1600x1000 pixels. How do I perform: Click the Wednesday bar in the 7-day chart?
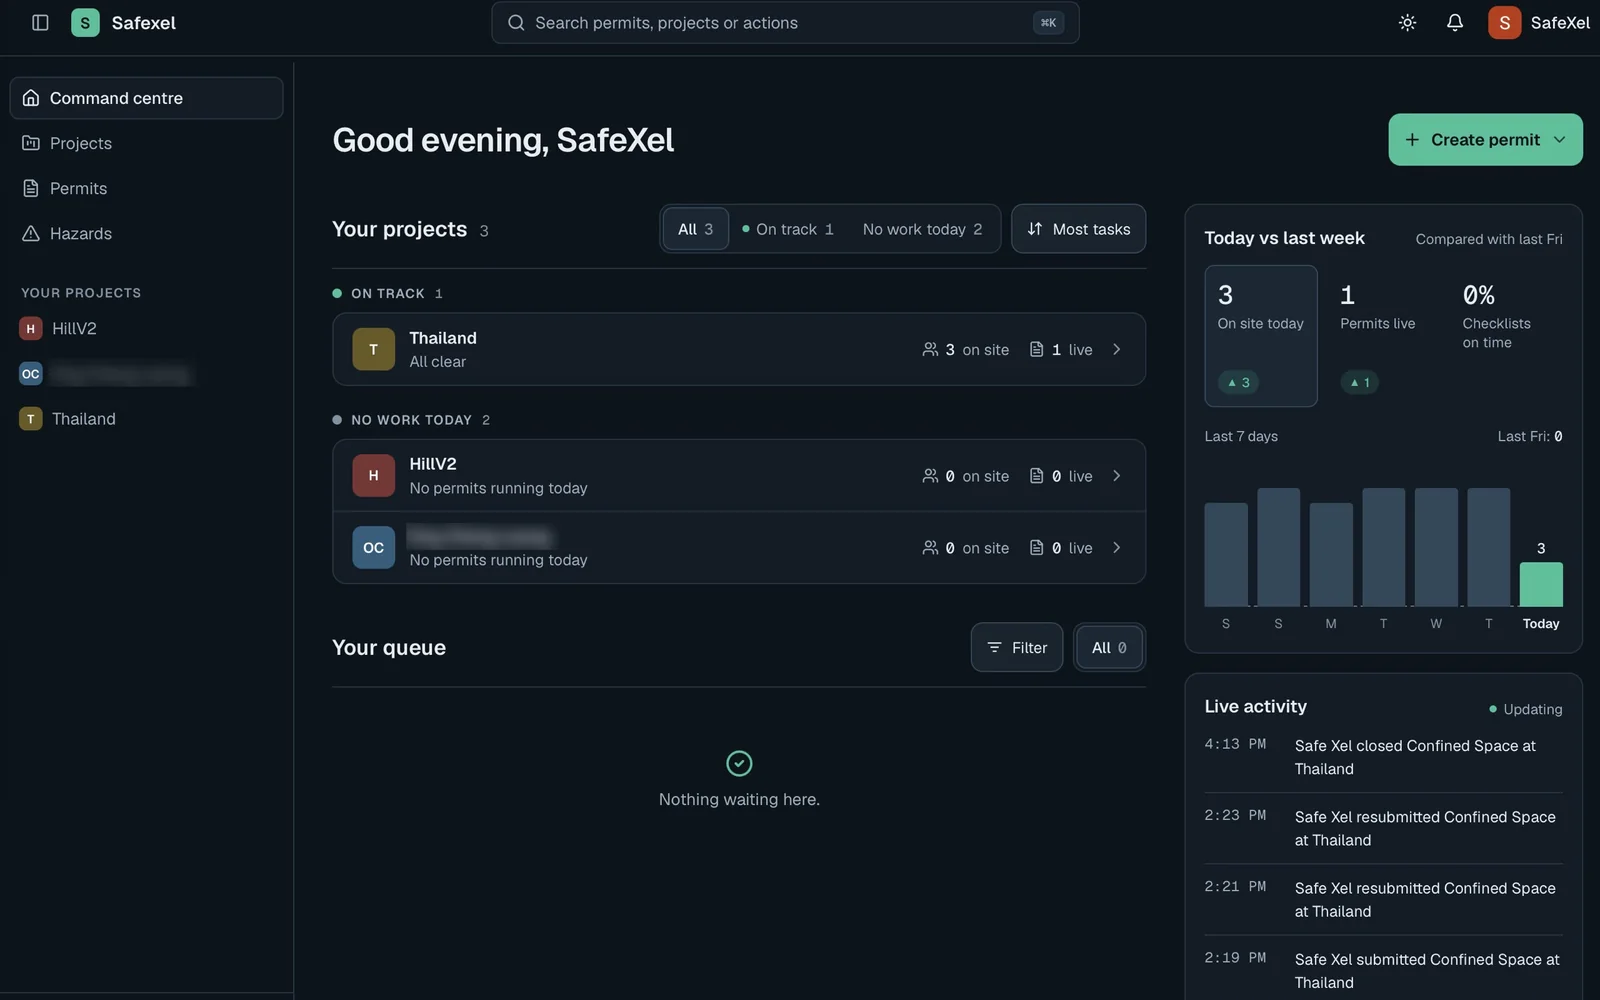coord(1436,547)
